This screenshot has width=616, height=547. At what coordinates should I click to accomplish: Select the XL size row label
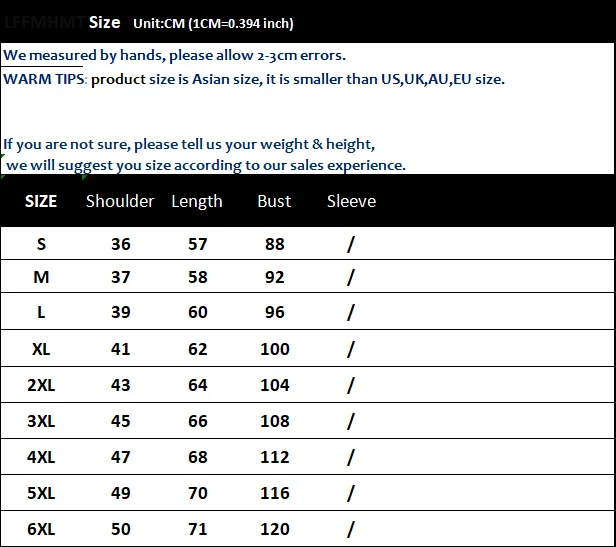41,349
